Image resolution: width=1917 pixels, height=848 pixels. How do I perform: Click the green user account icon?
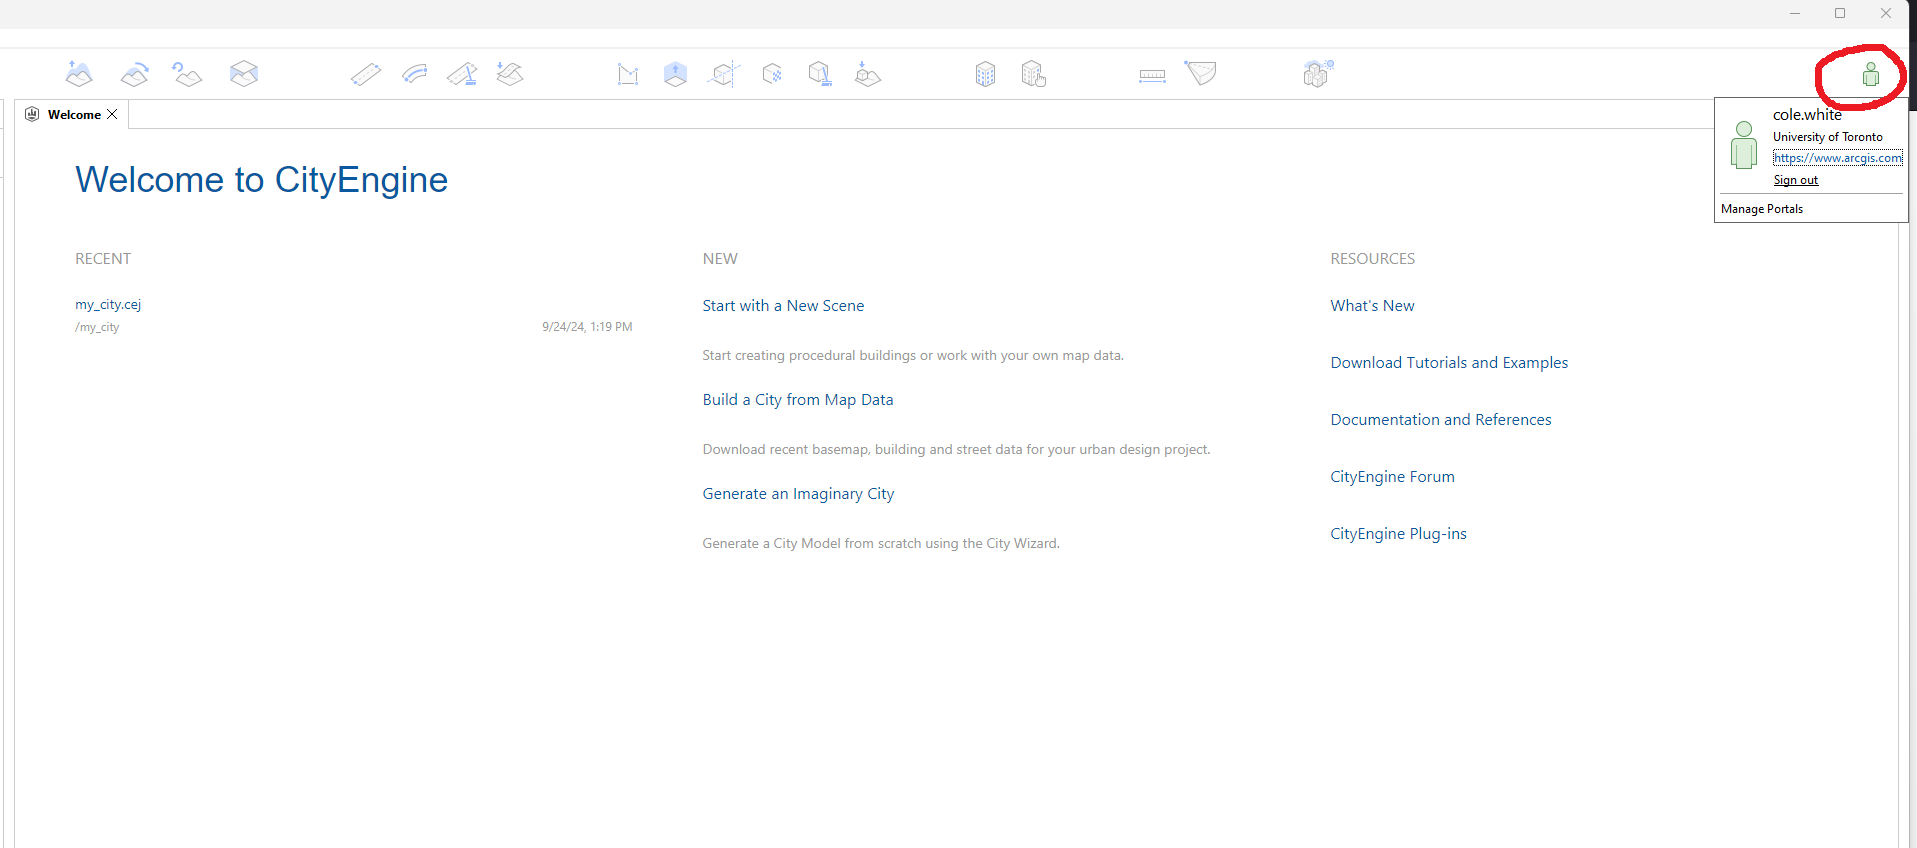click(x=1870, y=75)
